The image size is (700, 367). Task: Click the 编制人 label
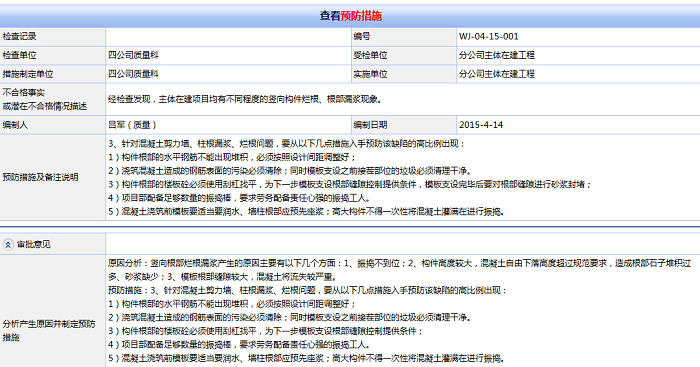(x=15, y=125)
